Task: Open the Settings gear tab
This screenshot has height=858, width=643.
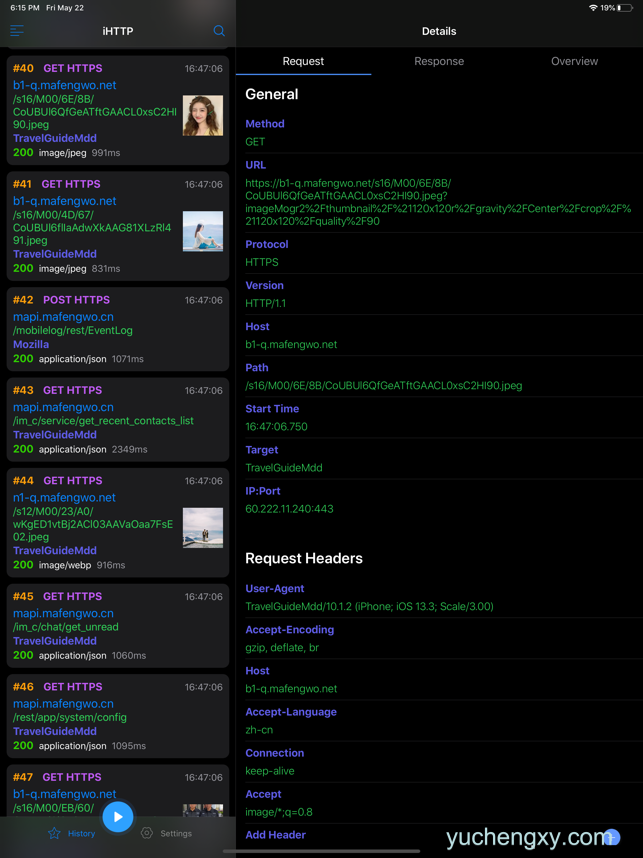Action: click(x=166, y=833)
